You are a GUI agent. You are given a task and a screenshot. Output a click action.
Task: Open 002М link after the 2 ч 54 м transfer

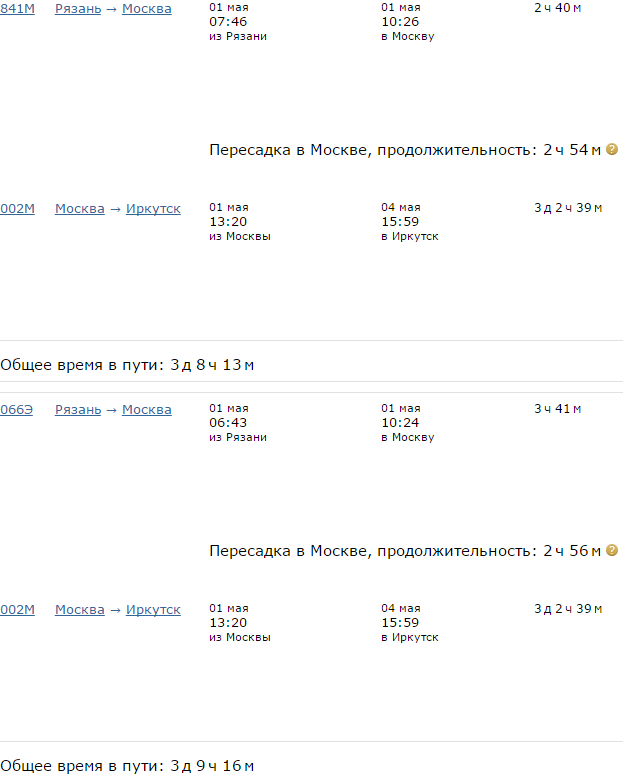click(17, 209)
